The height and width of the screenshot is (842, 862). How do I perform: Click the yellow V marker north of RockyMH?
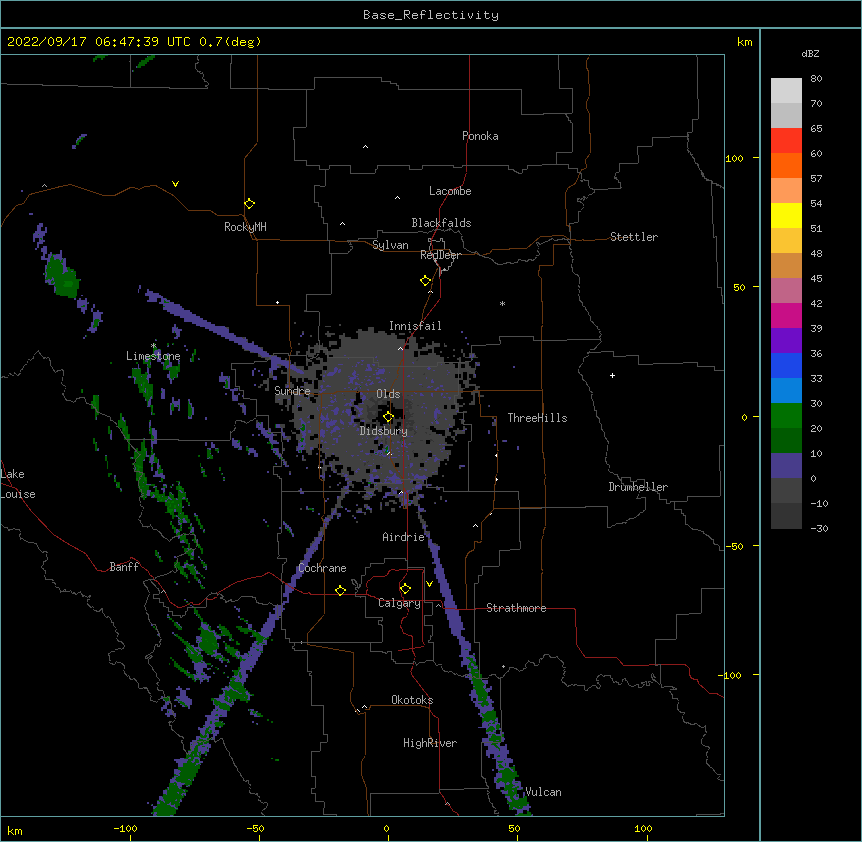click(175, 184)
